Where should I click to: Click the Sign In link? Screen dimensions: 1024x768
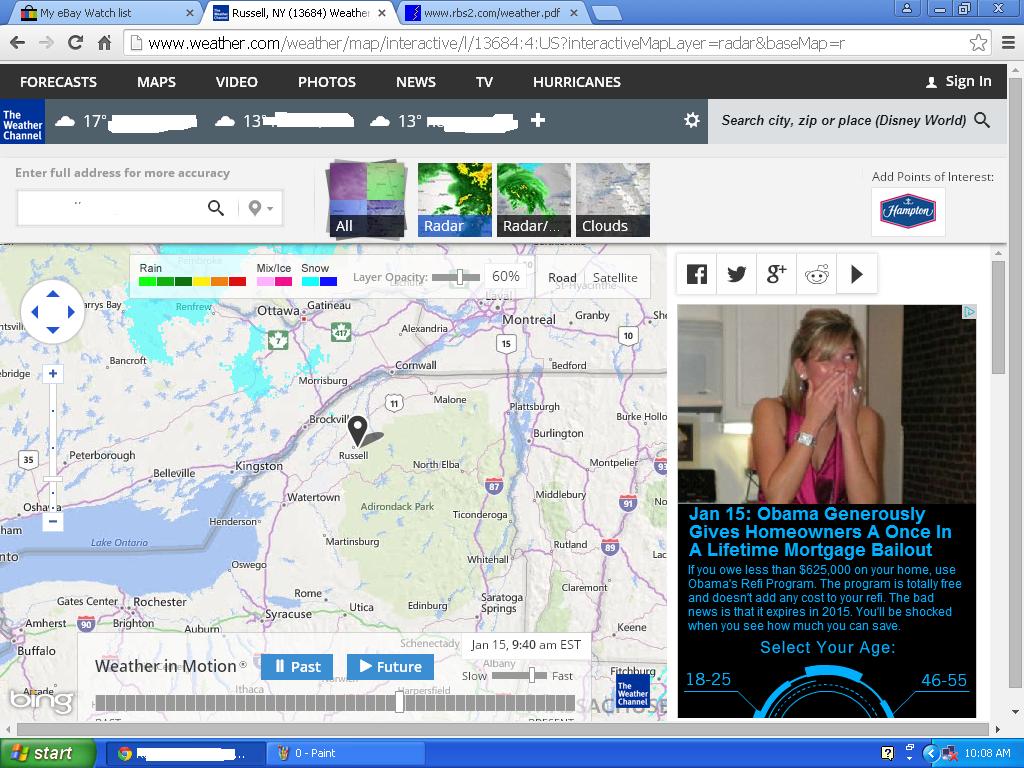(x=958, y=82)
